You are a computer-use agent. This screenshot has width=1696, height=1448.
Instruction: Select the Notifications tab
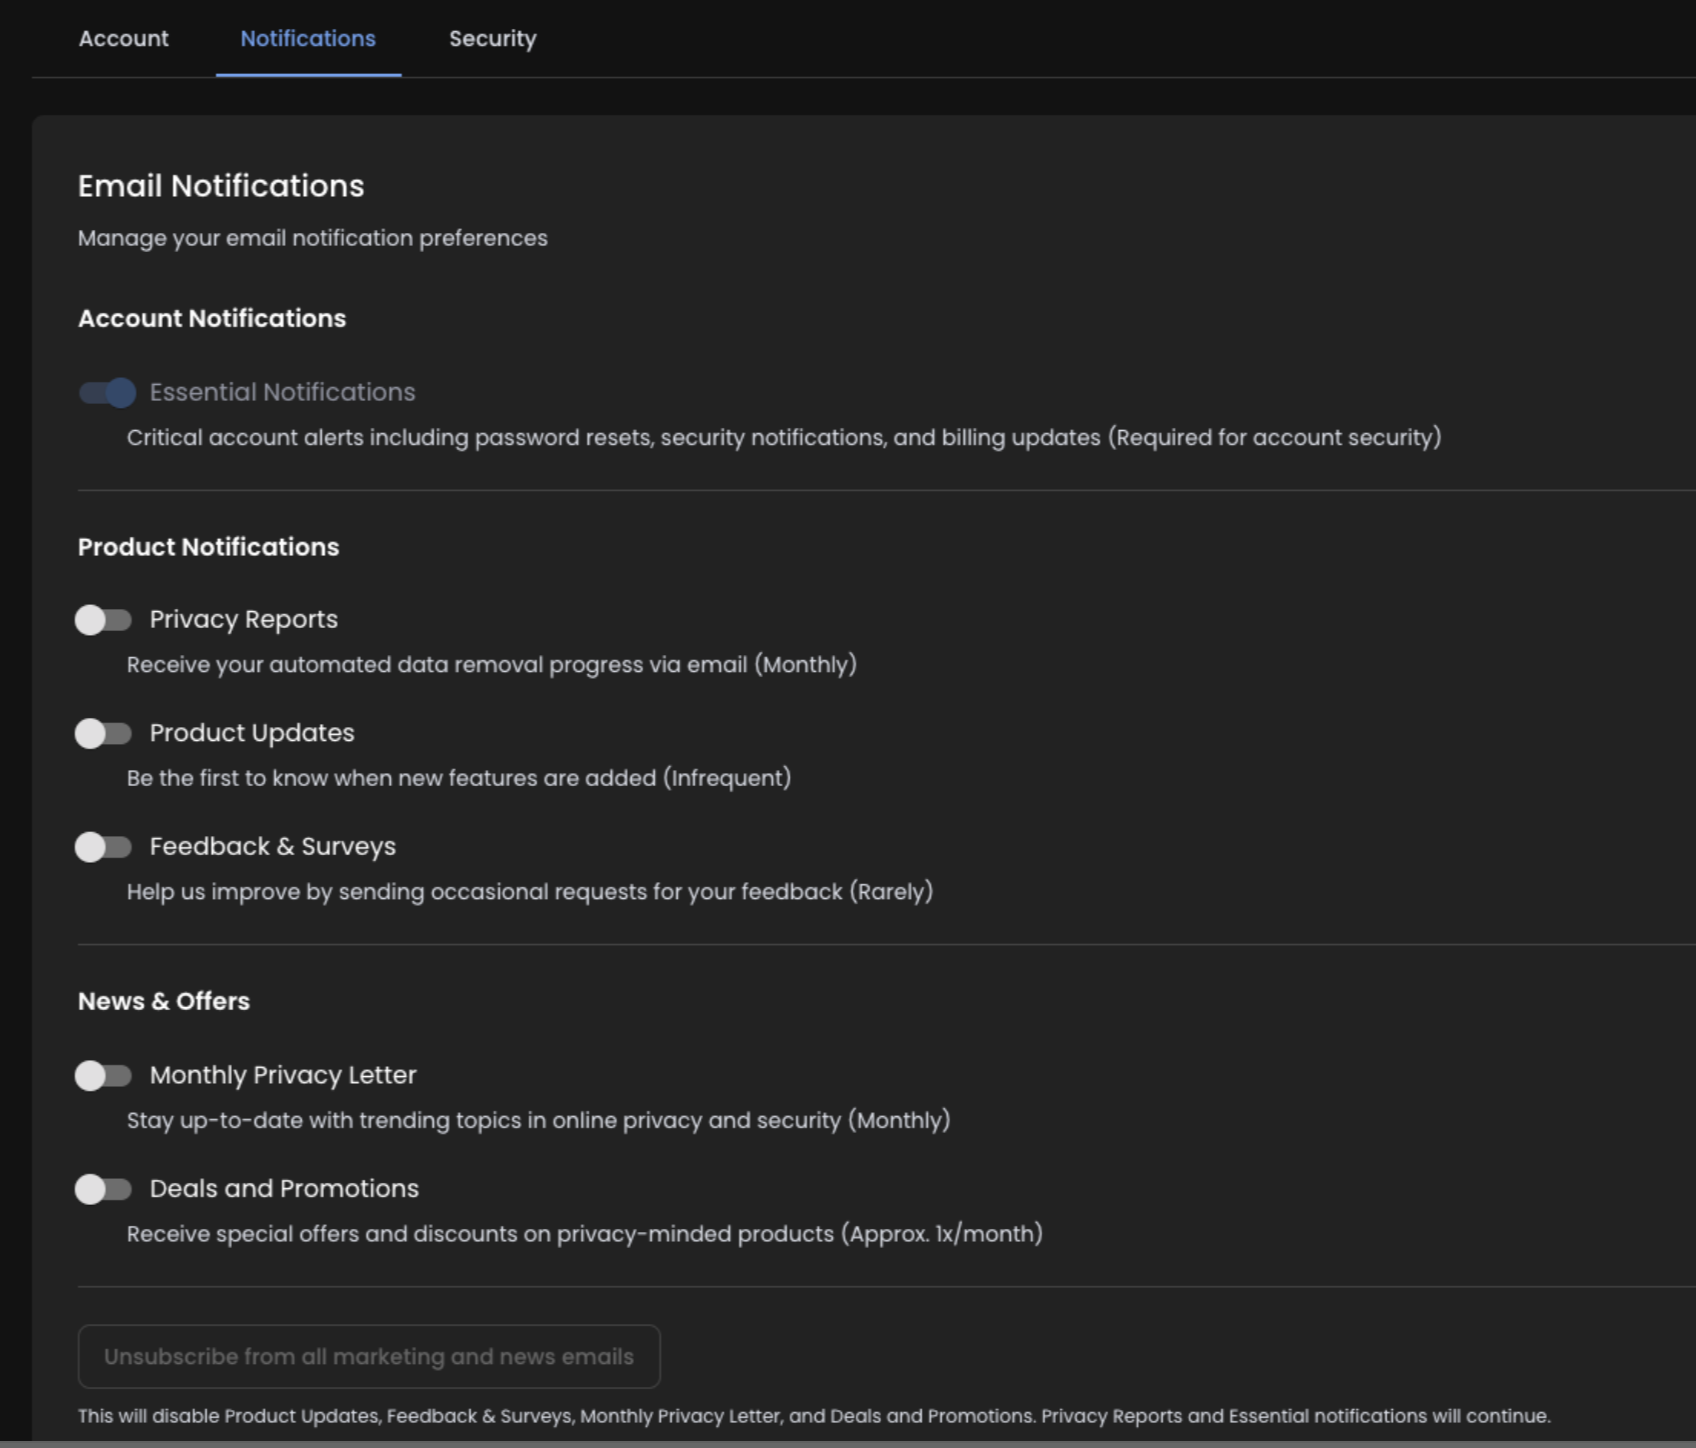308,39
